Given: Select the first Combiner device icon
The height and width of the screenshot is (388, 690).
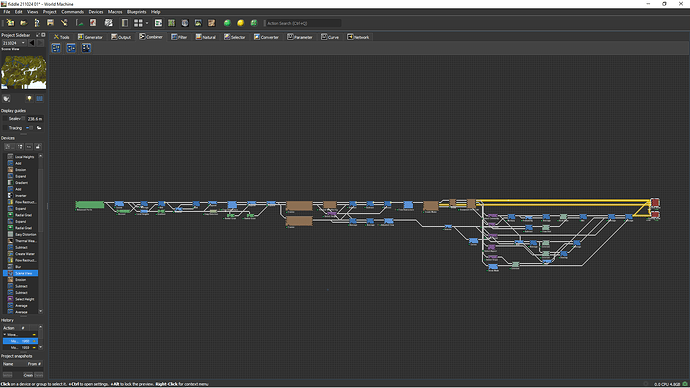Looking at the screenshot, I should [56, 48].
